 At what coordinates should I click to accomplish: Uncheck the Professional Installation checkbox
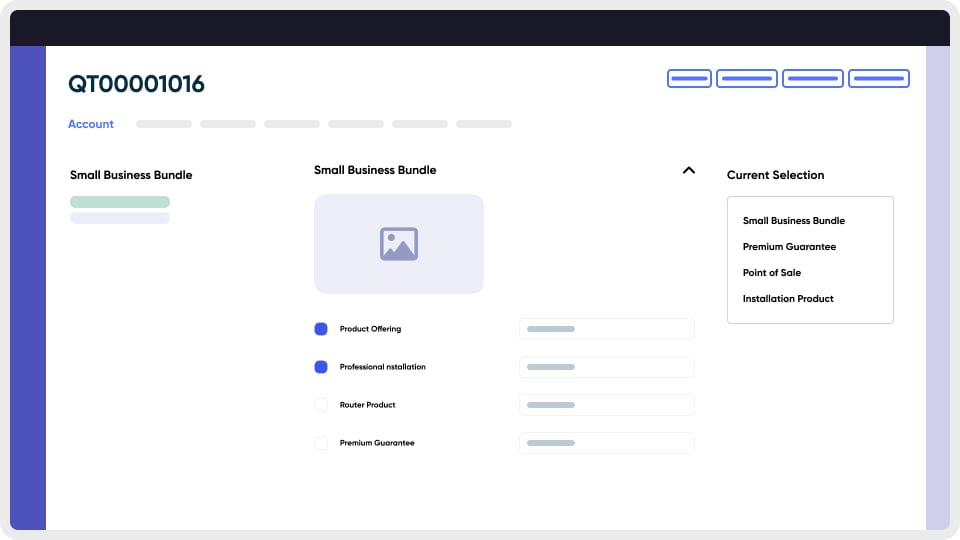(x=321, y=367)
